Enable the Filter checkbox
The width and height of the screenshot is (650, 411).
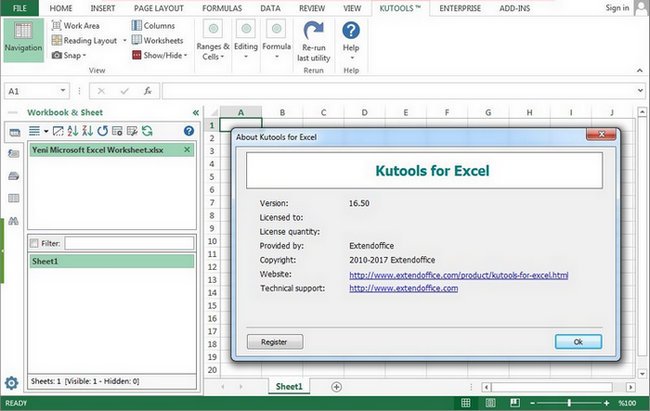coord(34,243)
